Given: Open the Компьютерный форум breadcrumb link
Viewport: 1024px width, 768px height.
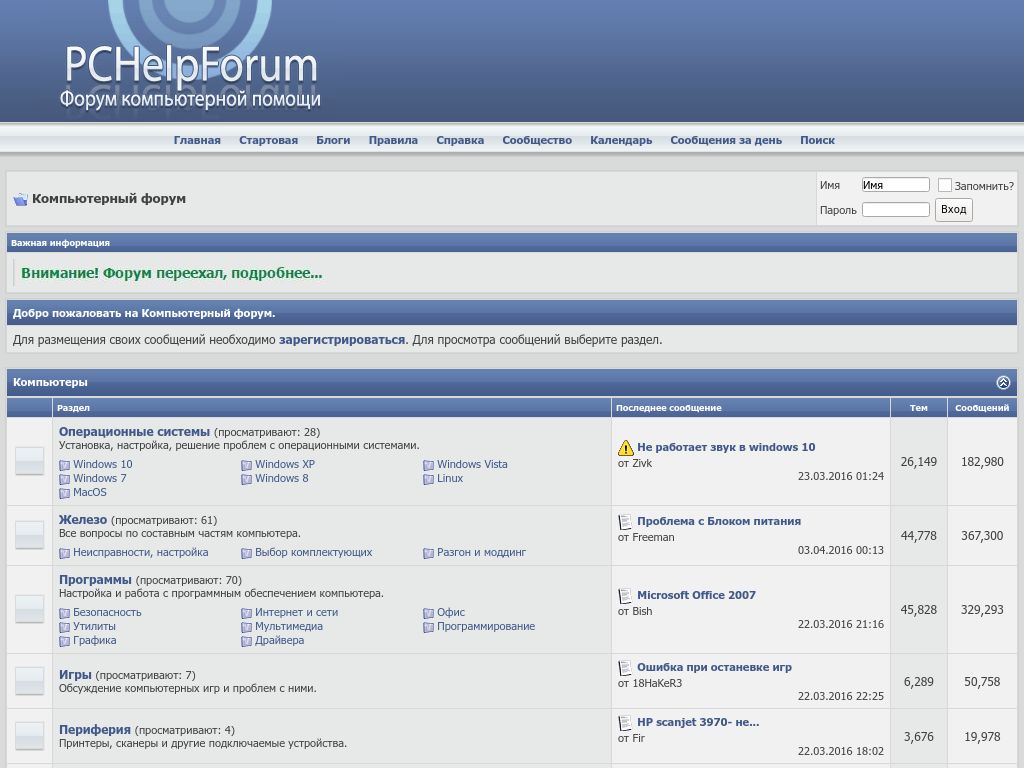Looking at the screenshot, I should [109, 199].
